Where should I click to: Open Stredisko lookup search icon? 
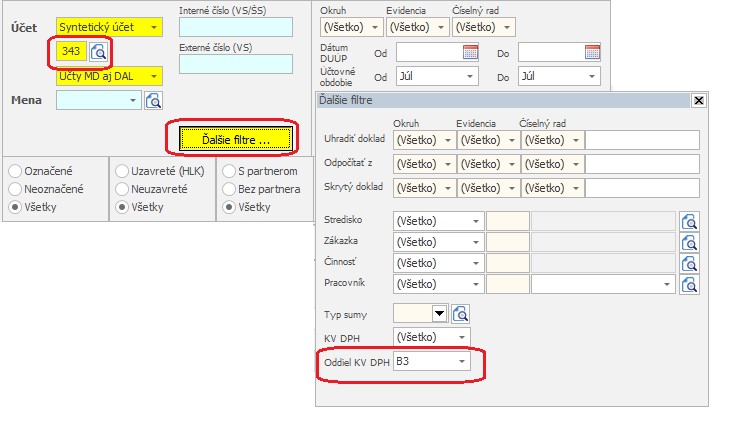pos(689,221)
